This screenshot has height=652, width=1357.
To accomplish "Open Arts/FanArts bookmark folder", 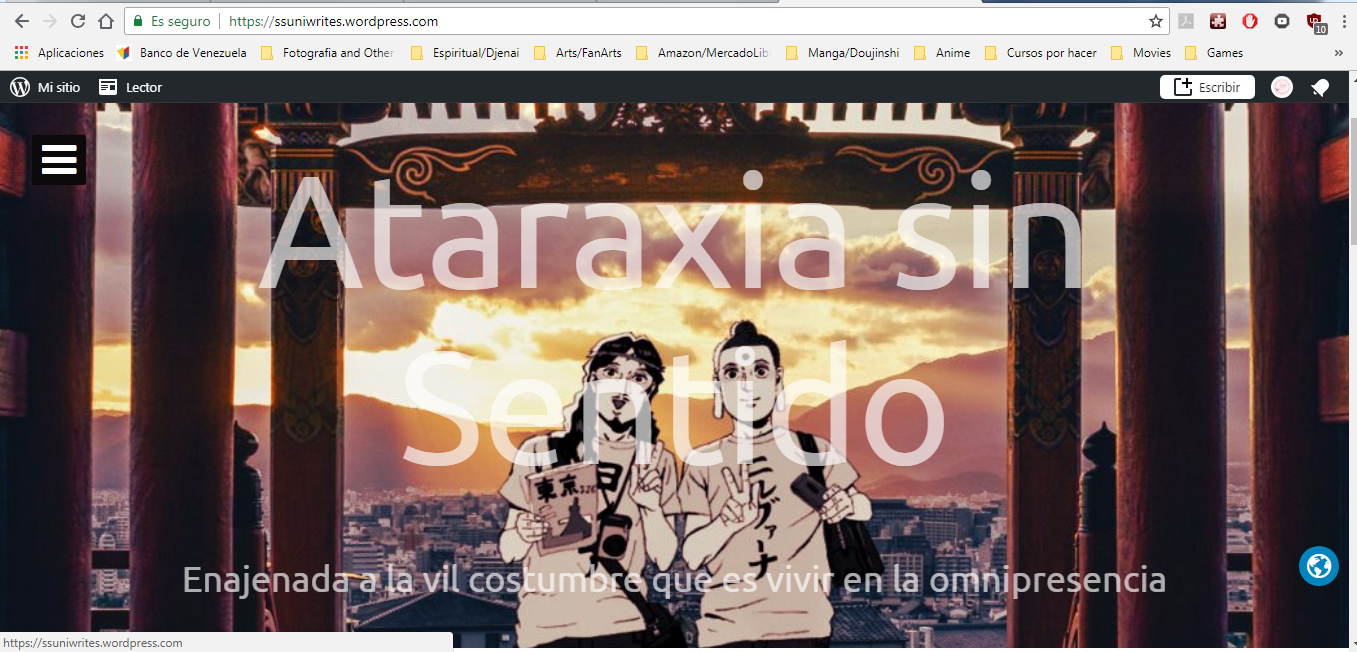I will tap(578, 53).
